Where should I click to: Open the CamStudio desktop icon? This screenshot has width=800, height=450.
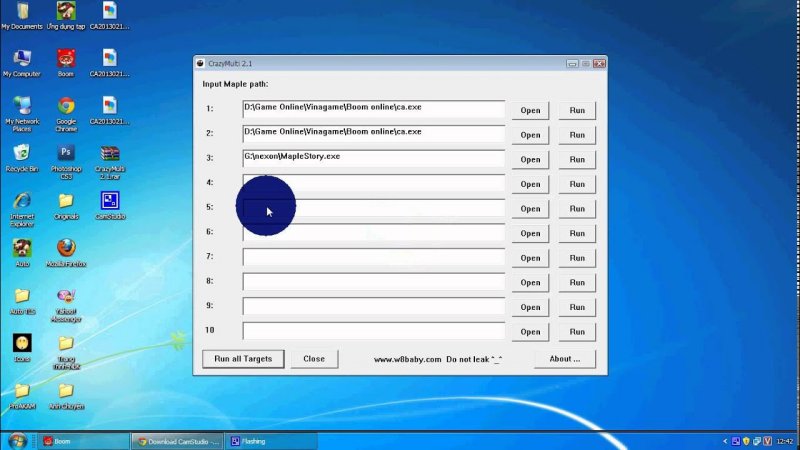pyautogui.click(x=110, y=201)
